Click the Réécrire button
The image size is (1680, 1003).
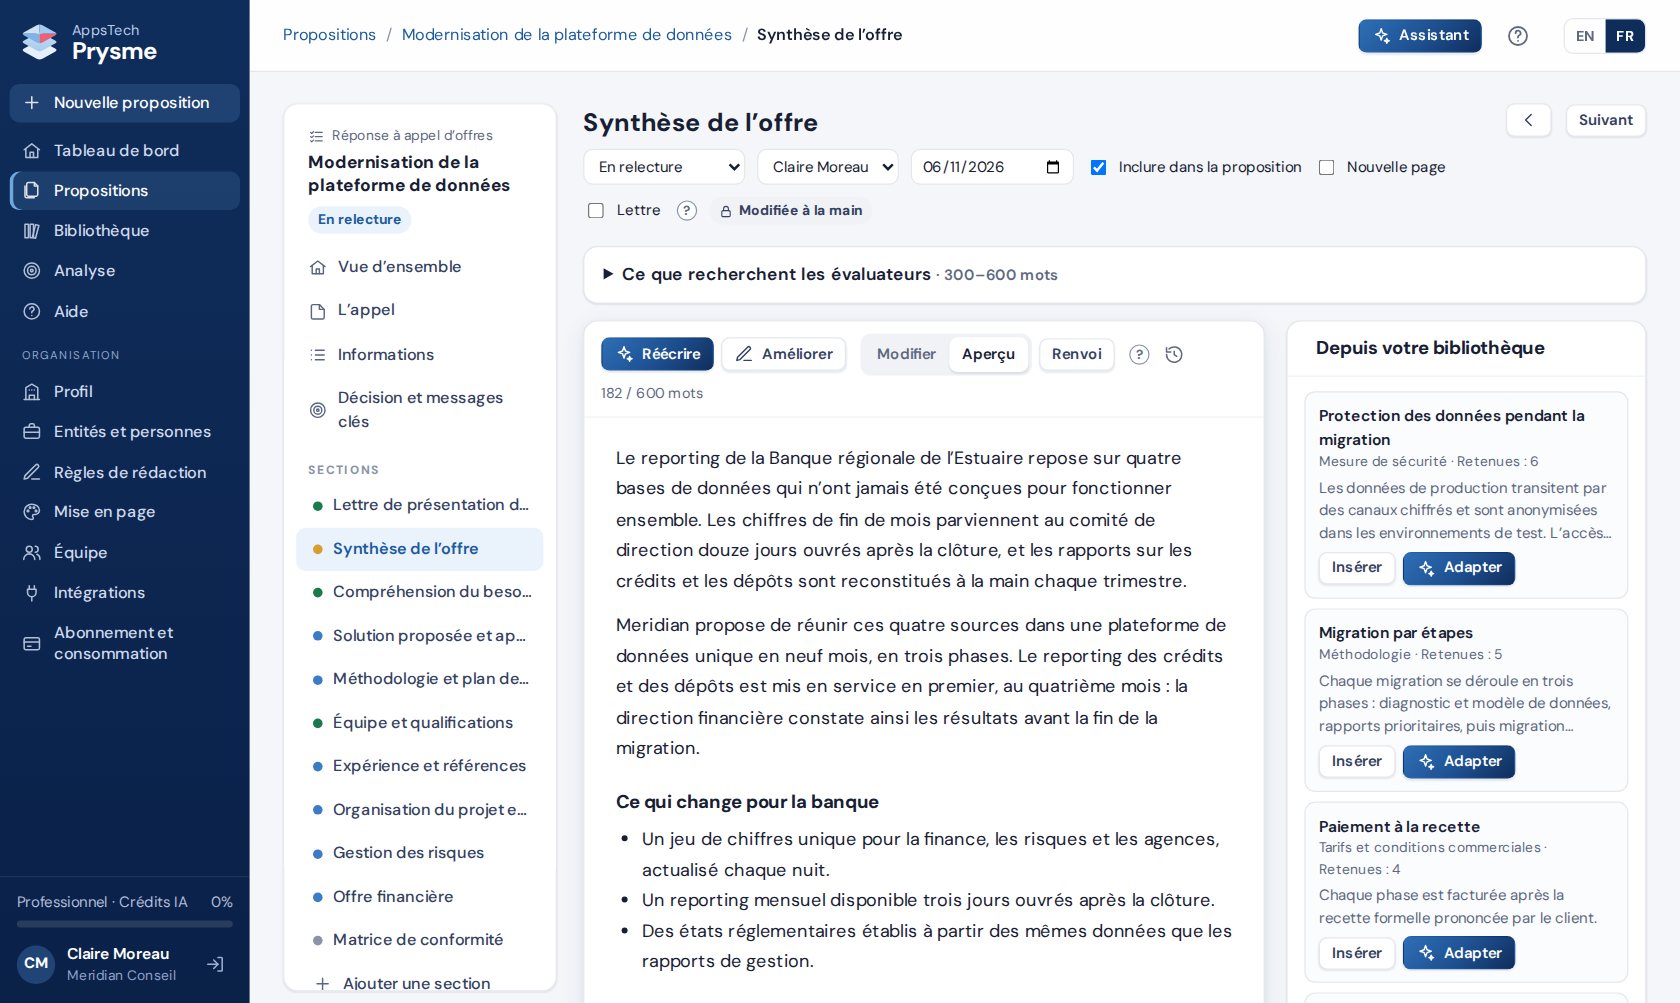657,354
